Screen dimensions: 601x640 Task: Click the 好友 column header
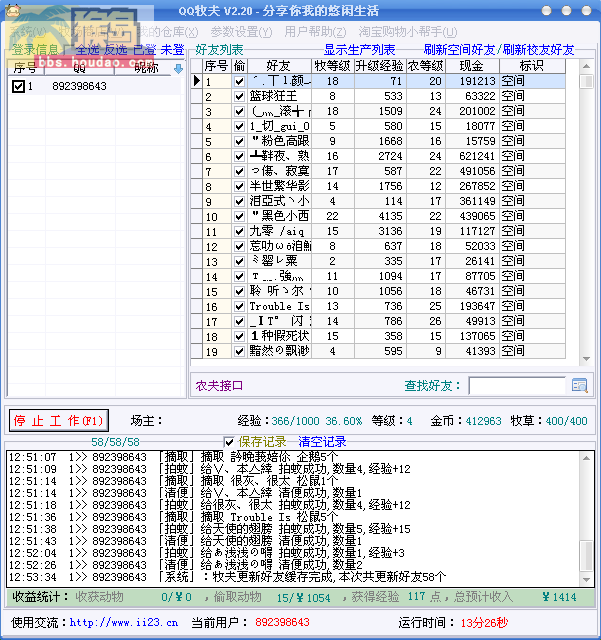click(279, 66)
